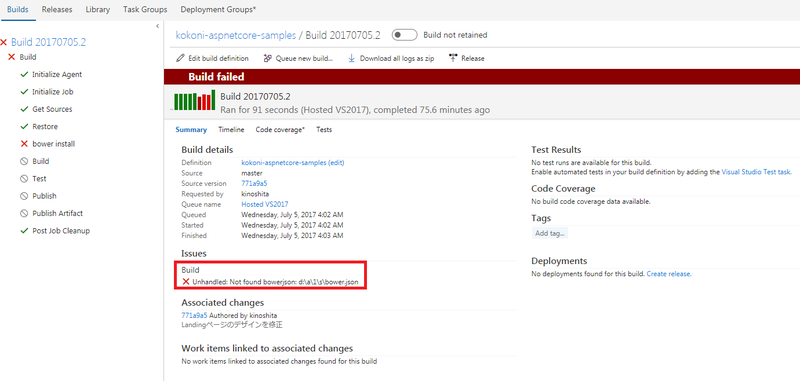Click the red X beside bower install
Image resolution: width=800 pixels, height=381 pixels.
pos(24,144)
